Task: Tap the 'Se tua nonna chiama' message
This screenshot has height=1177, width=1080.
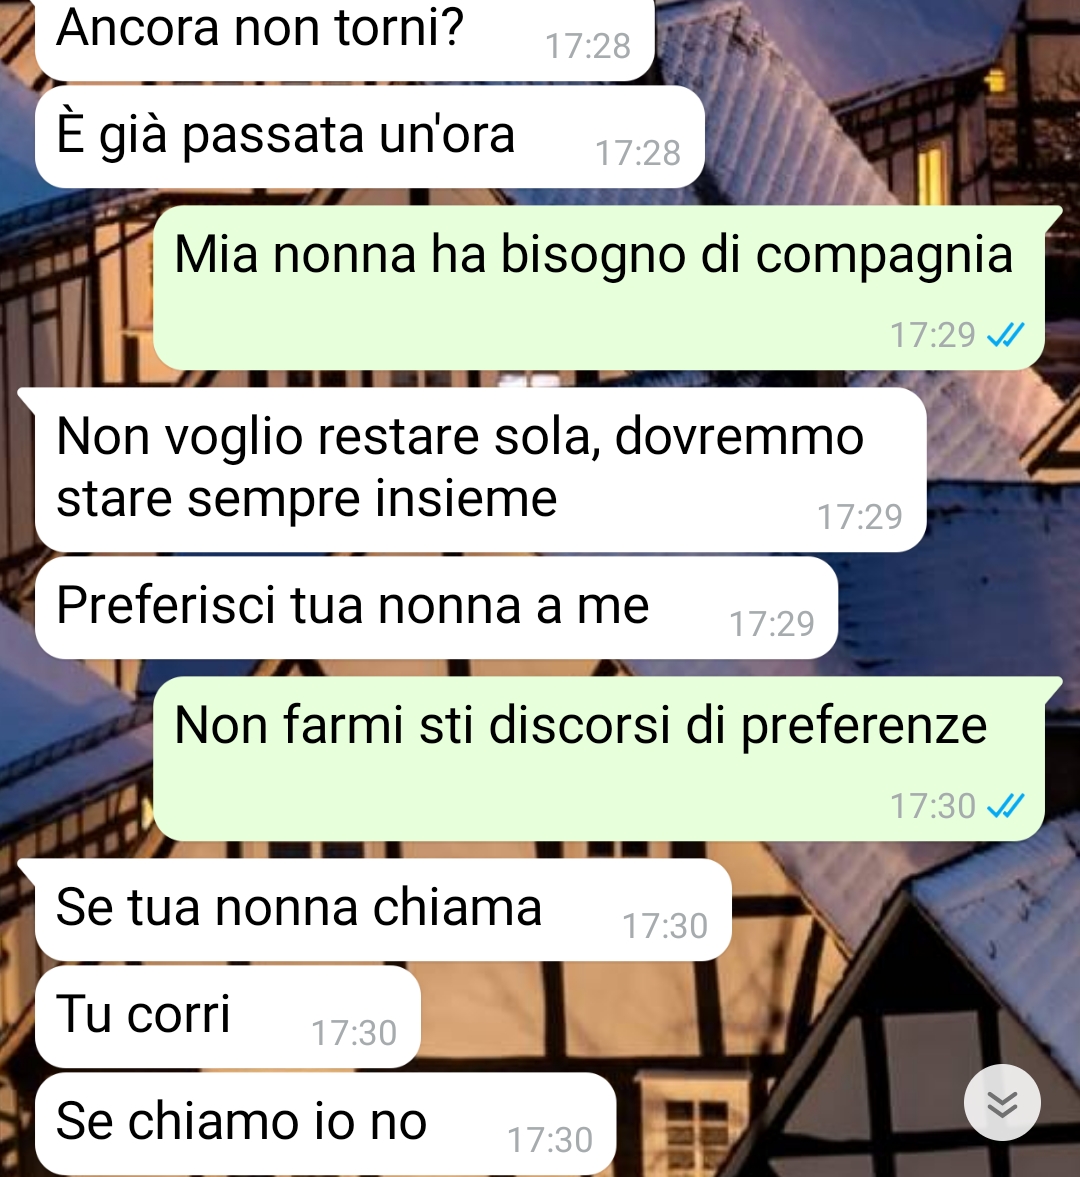Action: click(383, 910)
